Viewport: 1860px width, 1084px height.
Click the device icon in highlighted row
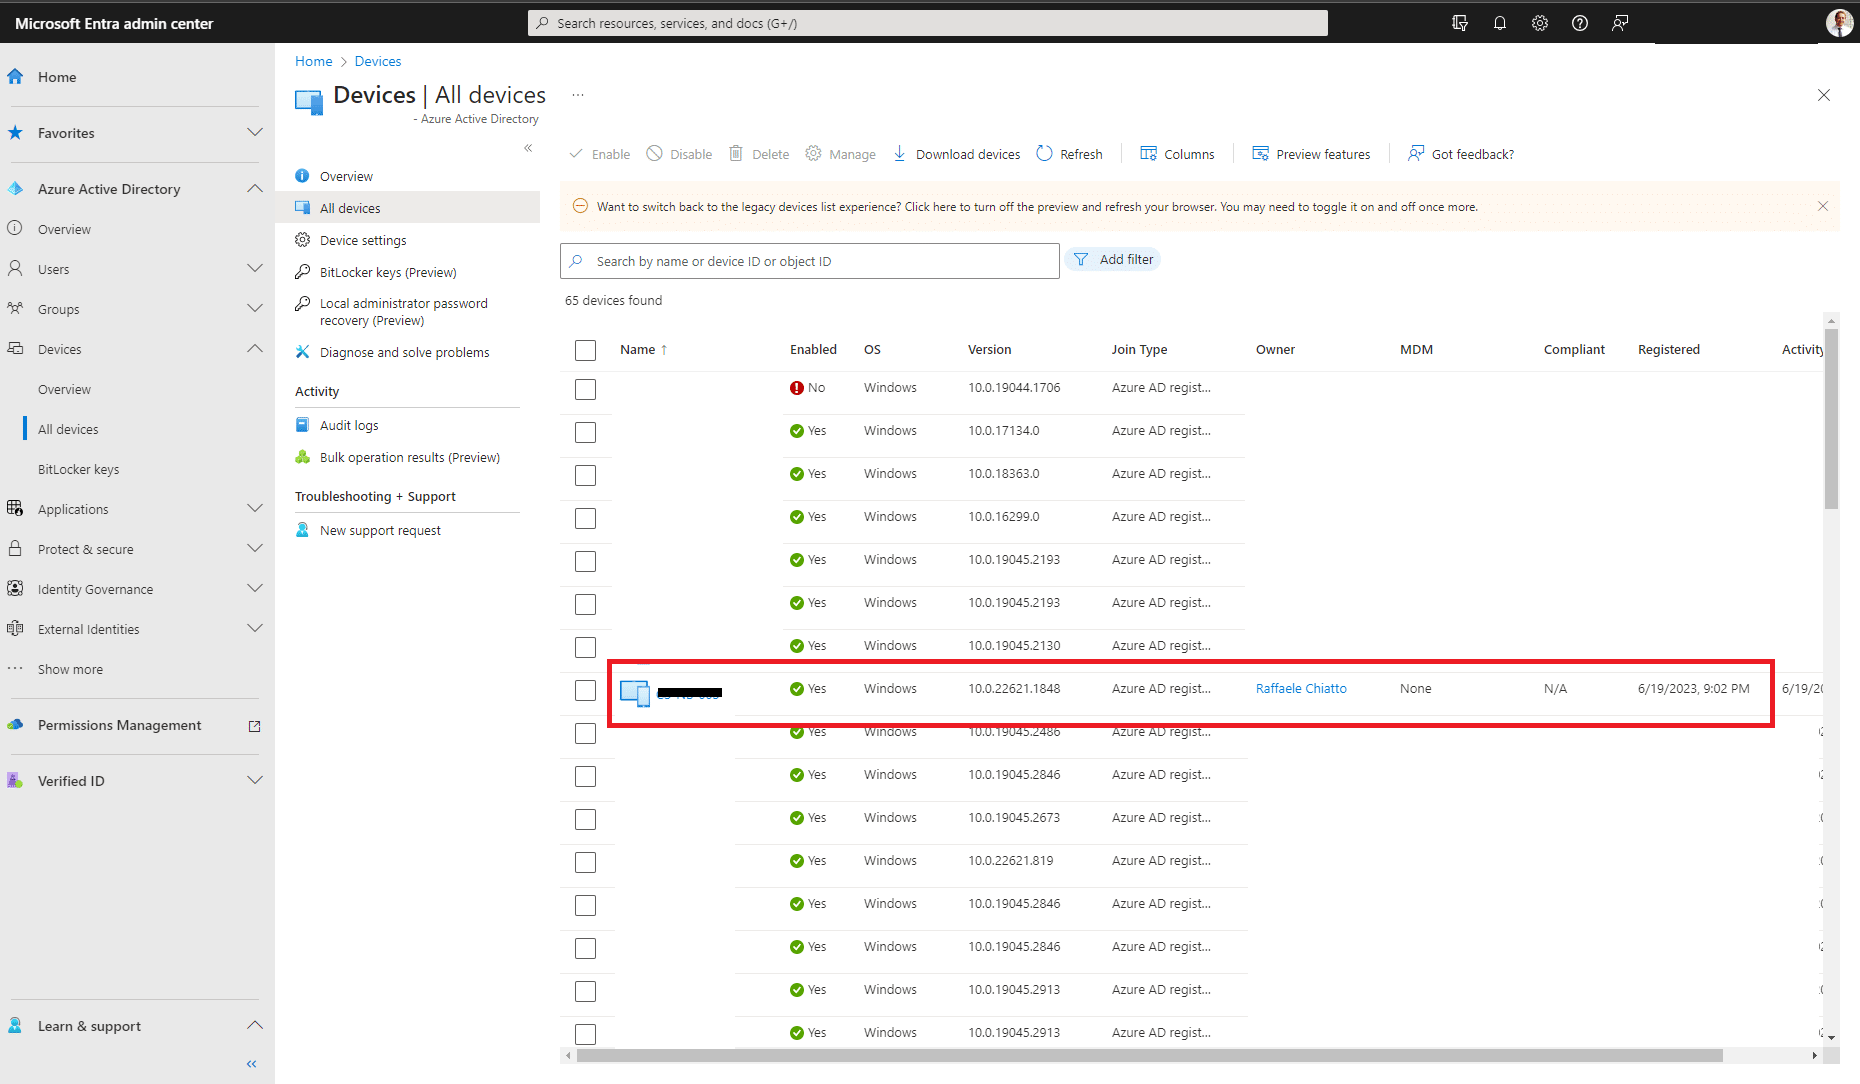635,692
